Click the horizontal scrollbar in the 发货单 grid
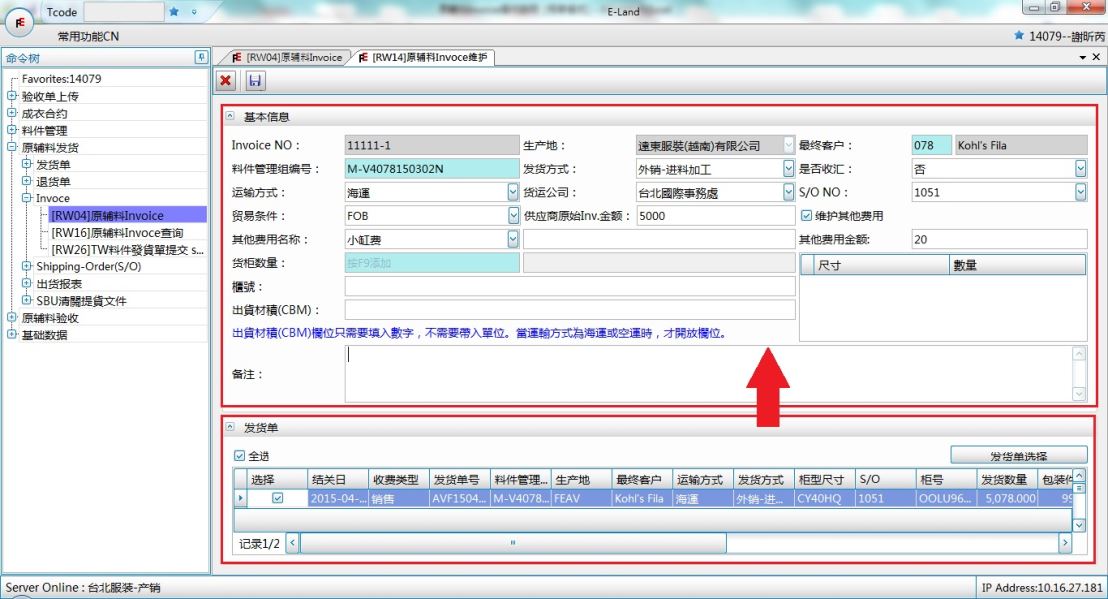 [x=513, y=543]
